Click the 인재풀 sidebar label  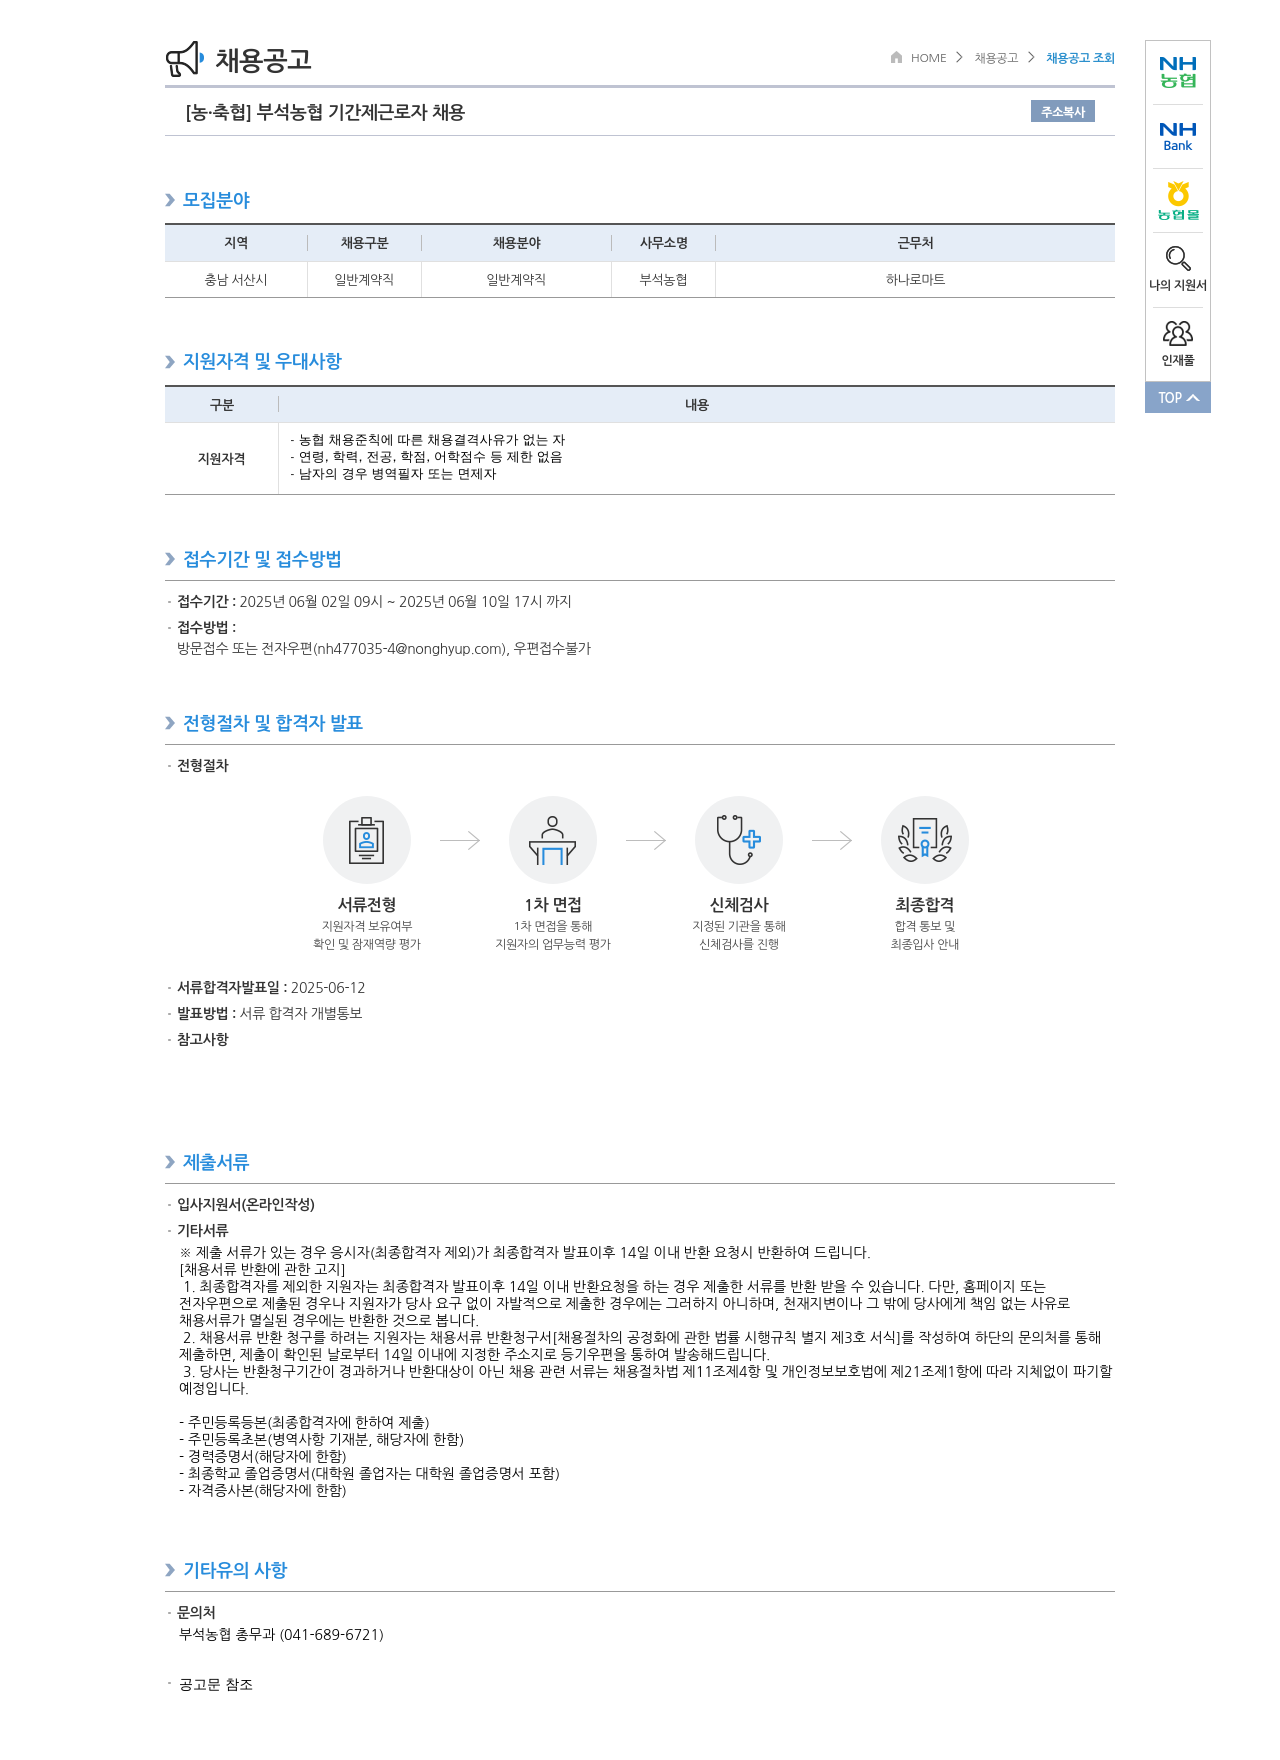(x=1178, y=360)
